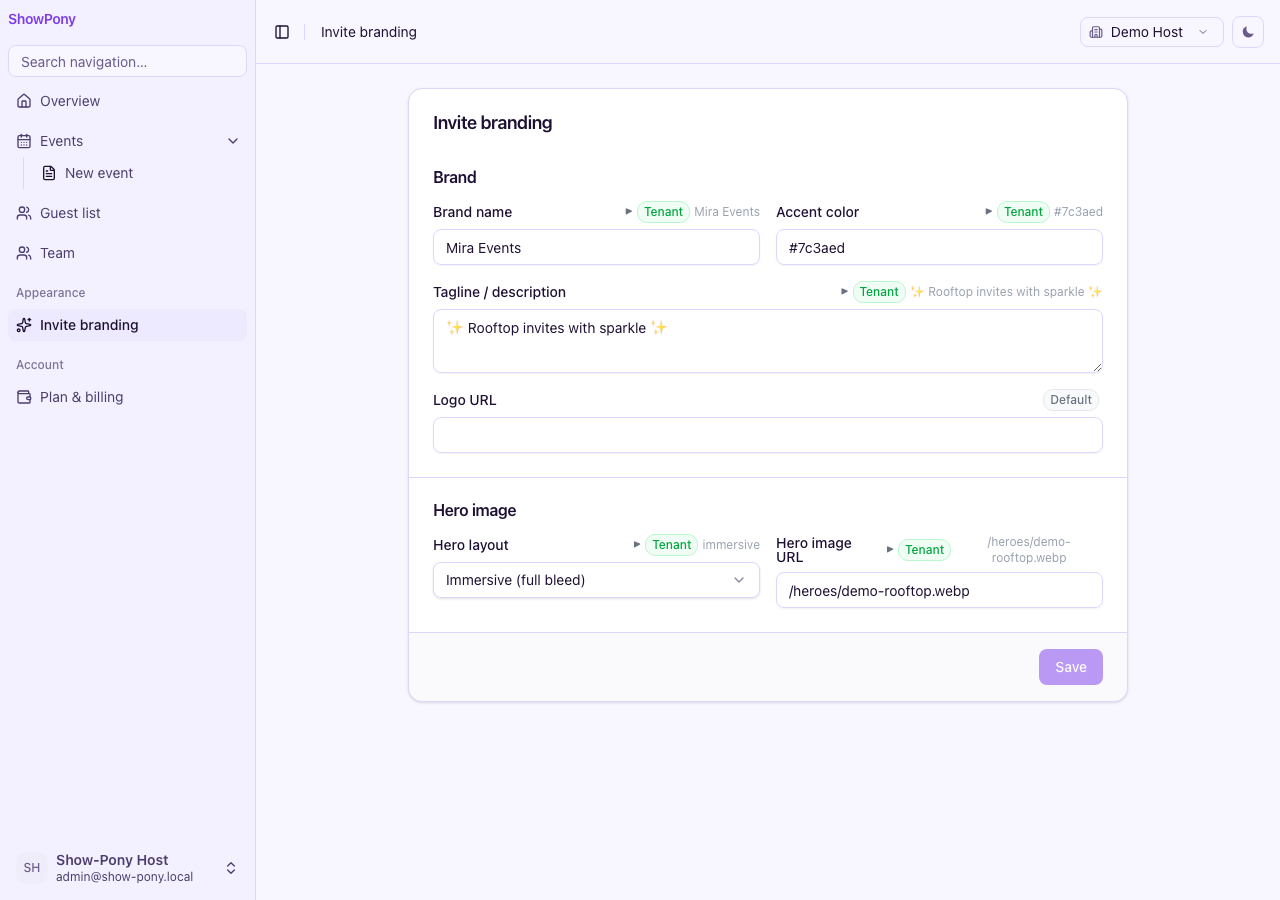Open the Events section
This screenshot has height=900, width=1280.
[127, 141]
